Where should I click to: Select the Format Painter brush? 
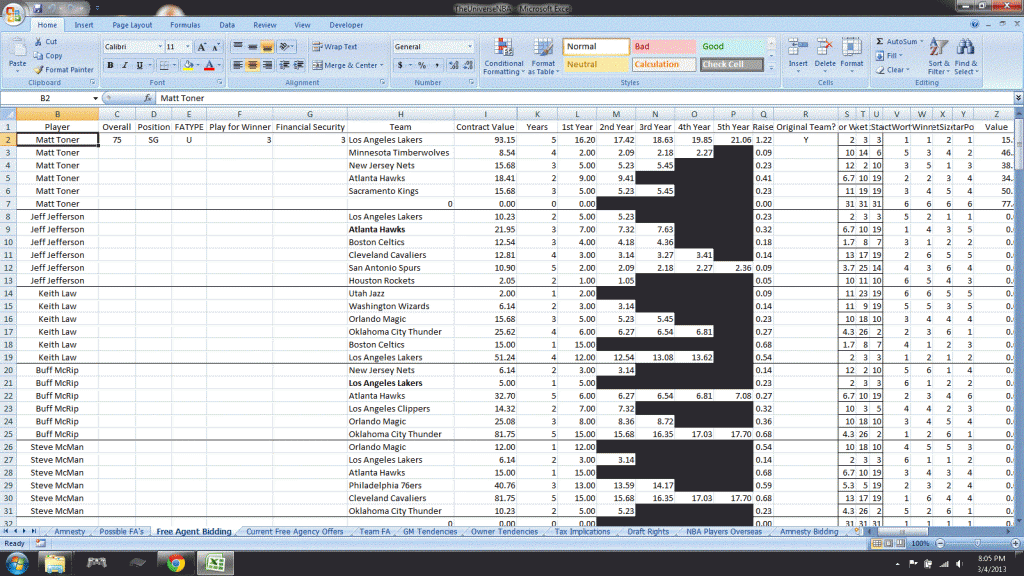point(39,69)
